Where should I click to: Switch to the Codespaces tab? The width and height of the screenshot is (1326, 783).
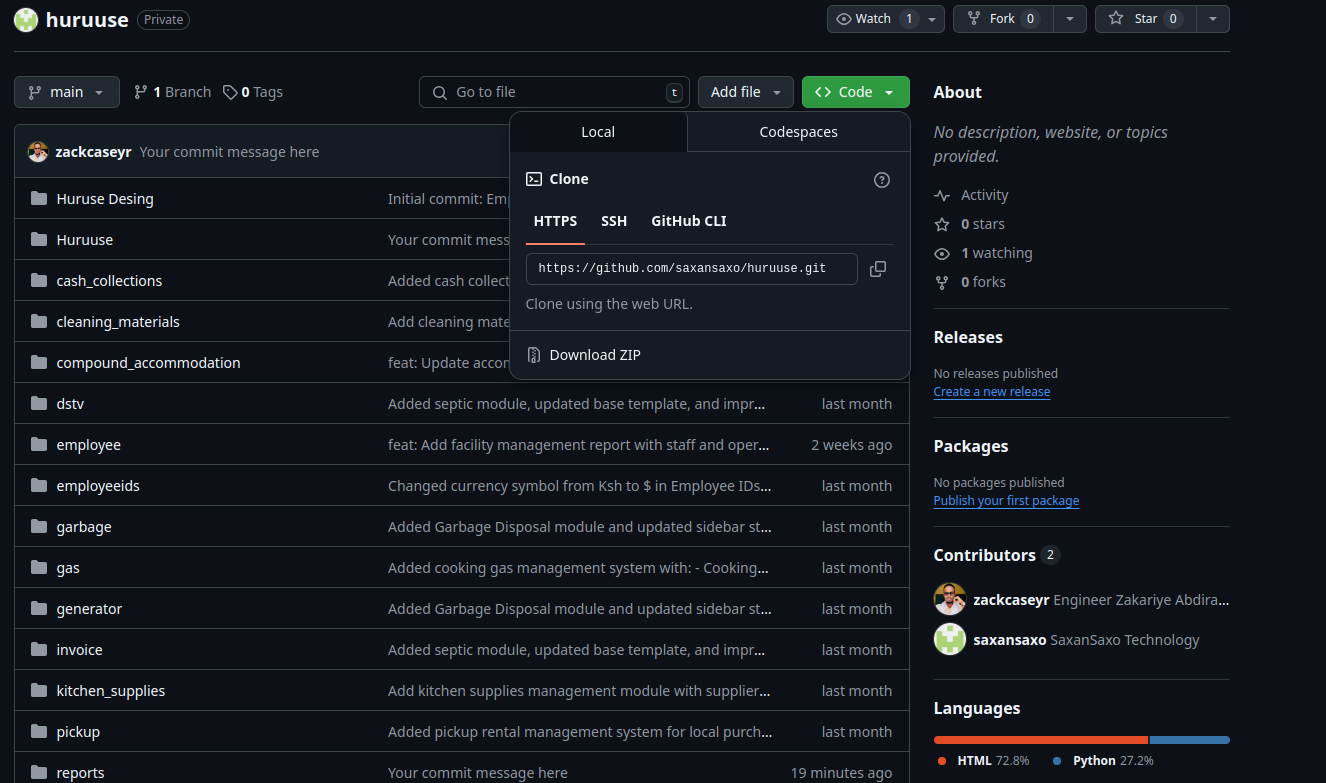799,132
